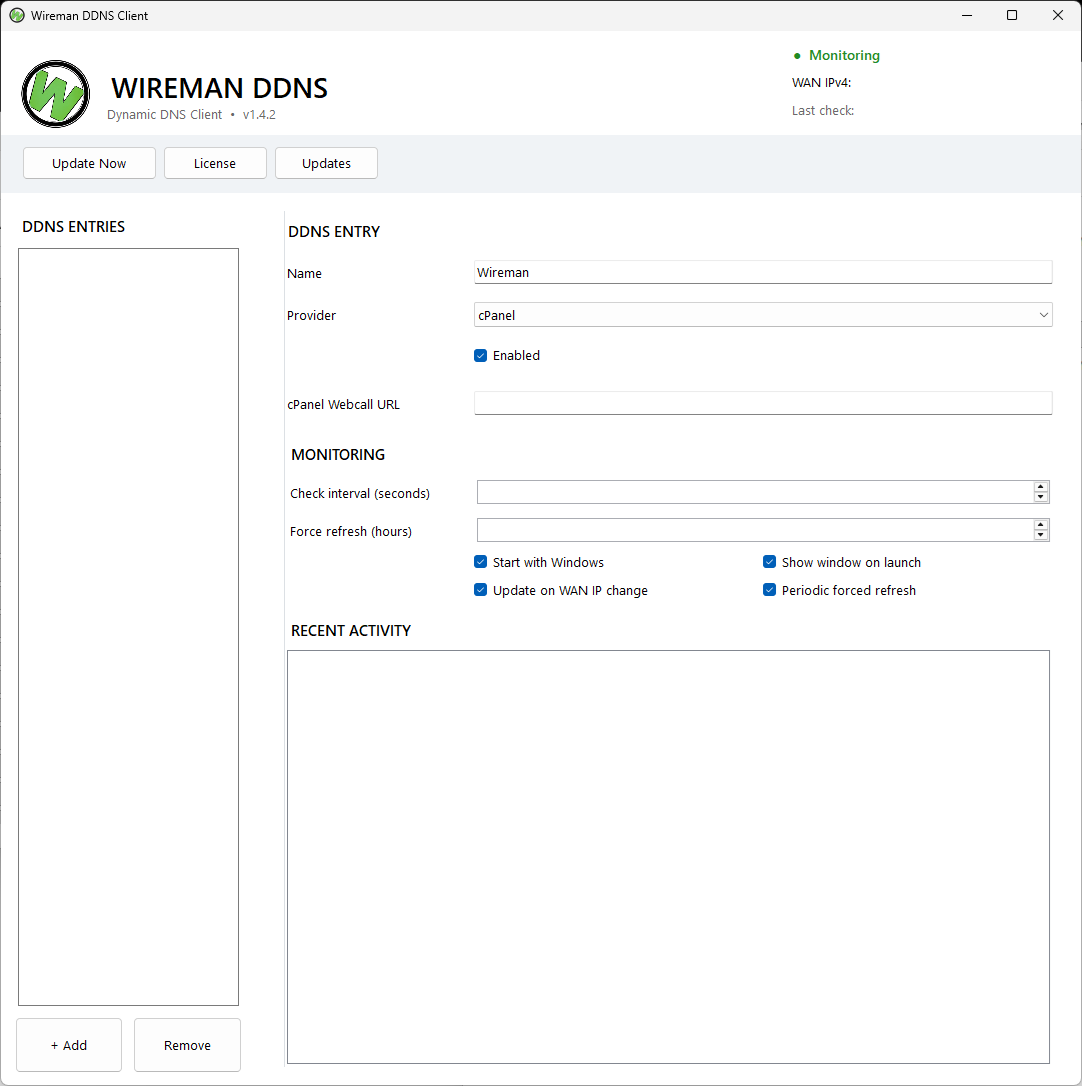Click the DDNS entries list box
1087x1086 pixels.
pos(128,627)
